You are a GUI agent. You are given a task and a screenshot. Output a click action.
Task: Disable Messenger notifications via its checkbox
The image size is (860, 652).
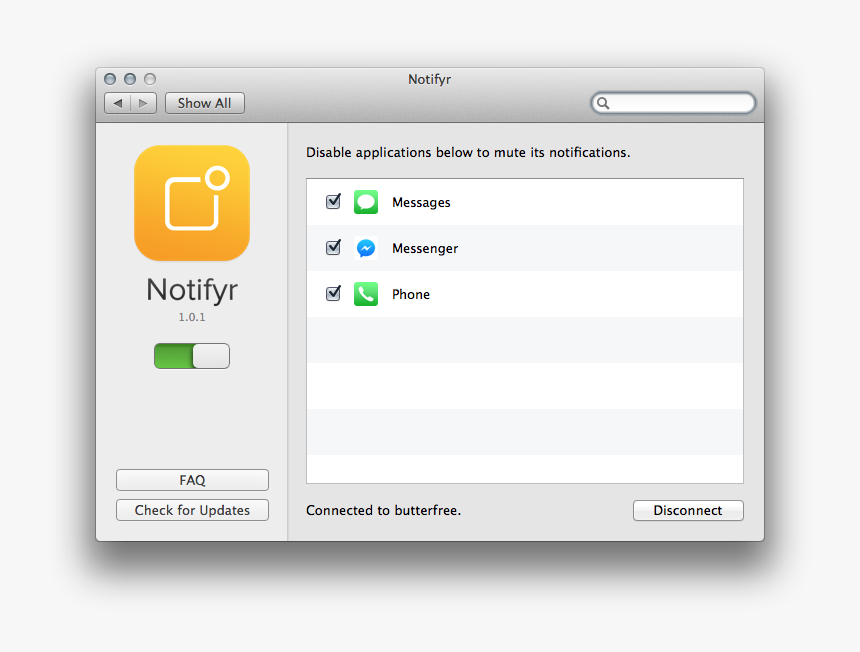[333, 247]
